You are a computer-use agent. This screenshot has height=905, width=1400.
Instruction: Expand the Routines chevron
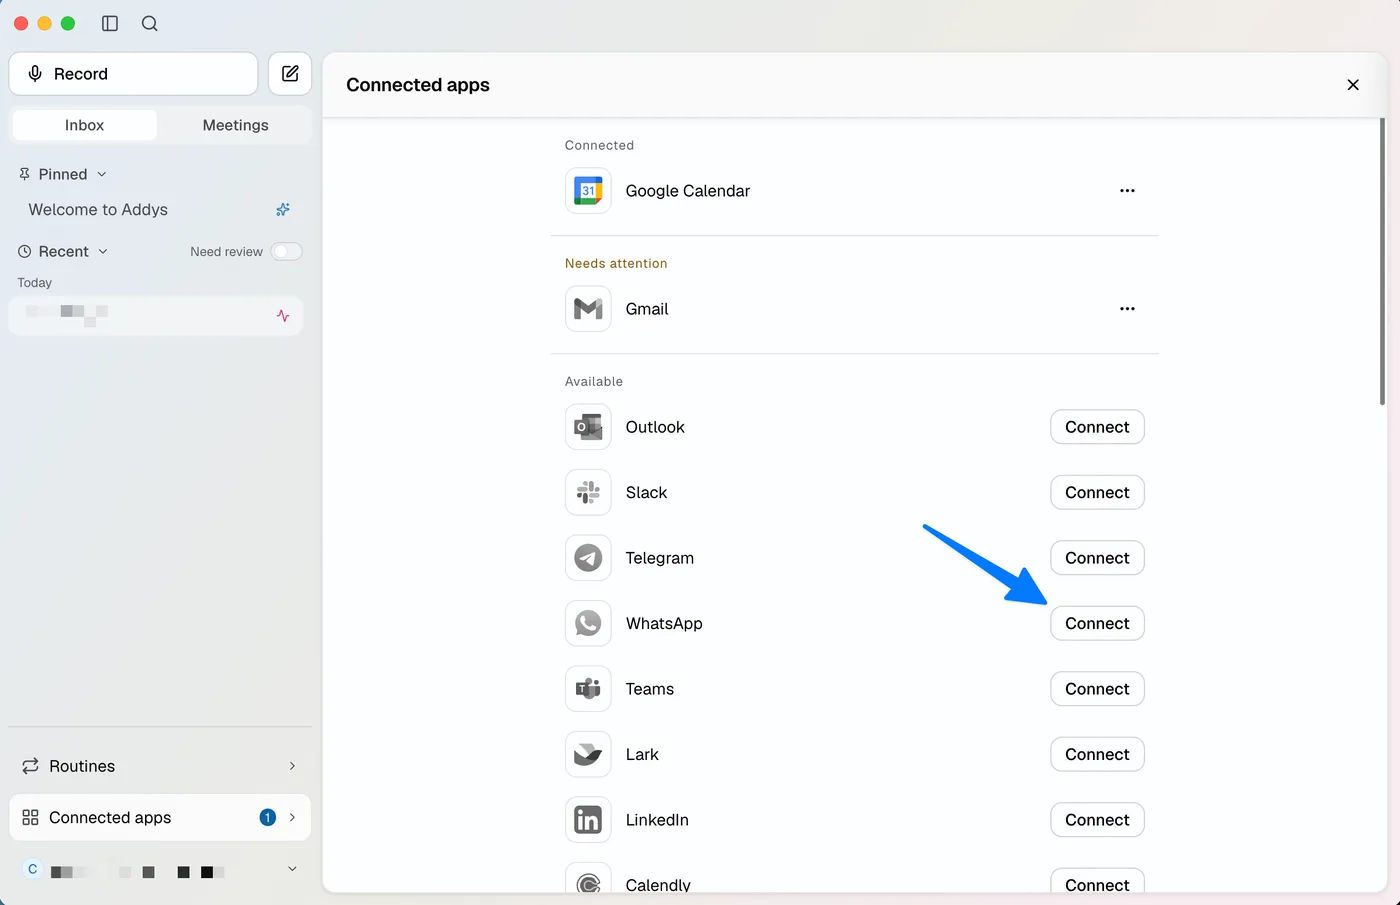point(292,766)
